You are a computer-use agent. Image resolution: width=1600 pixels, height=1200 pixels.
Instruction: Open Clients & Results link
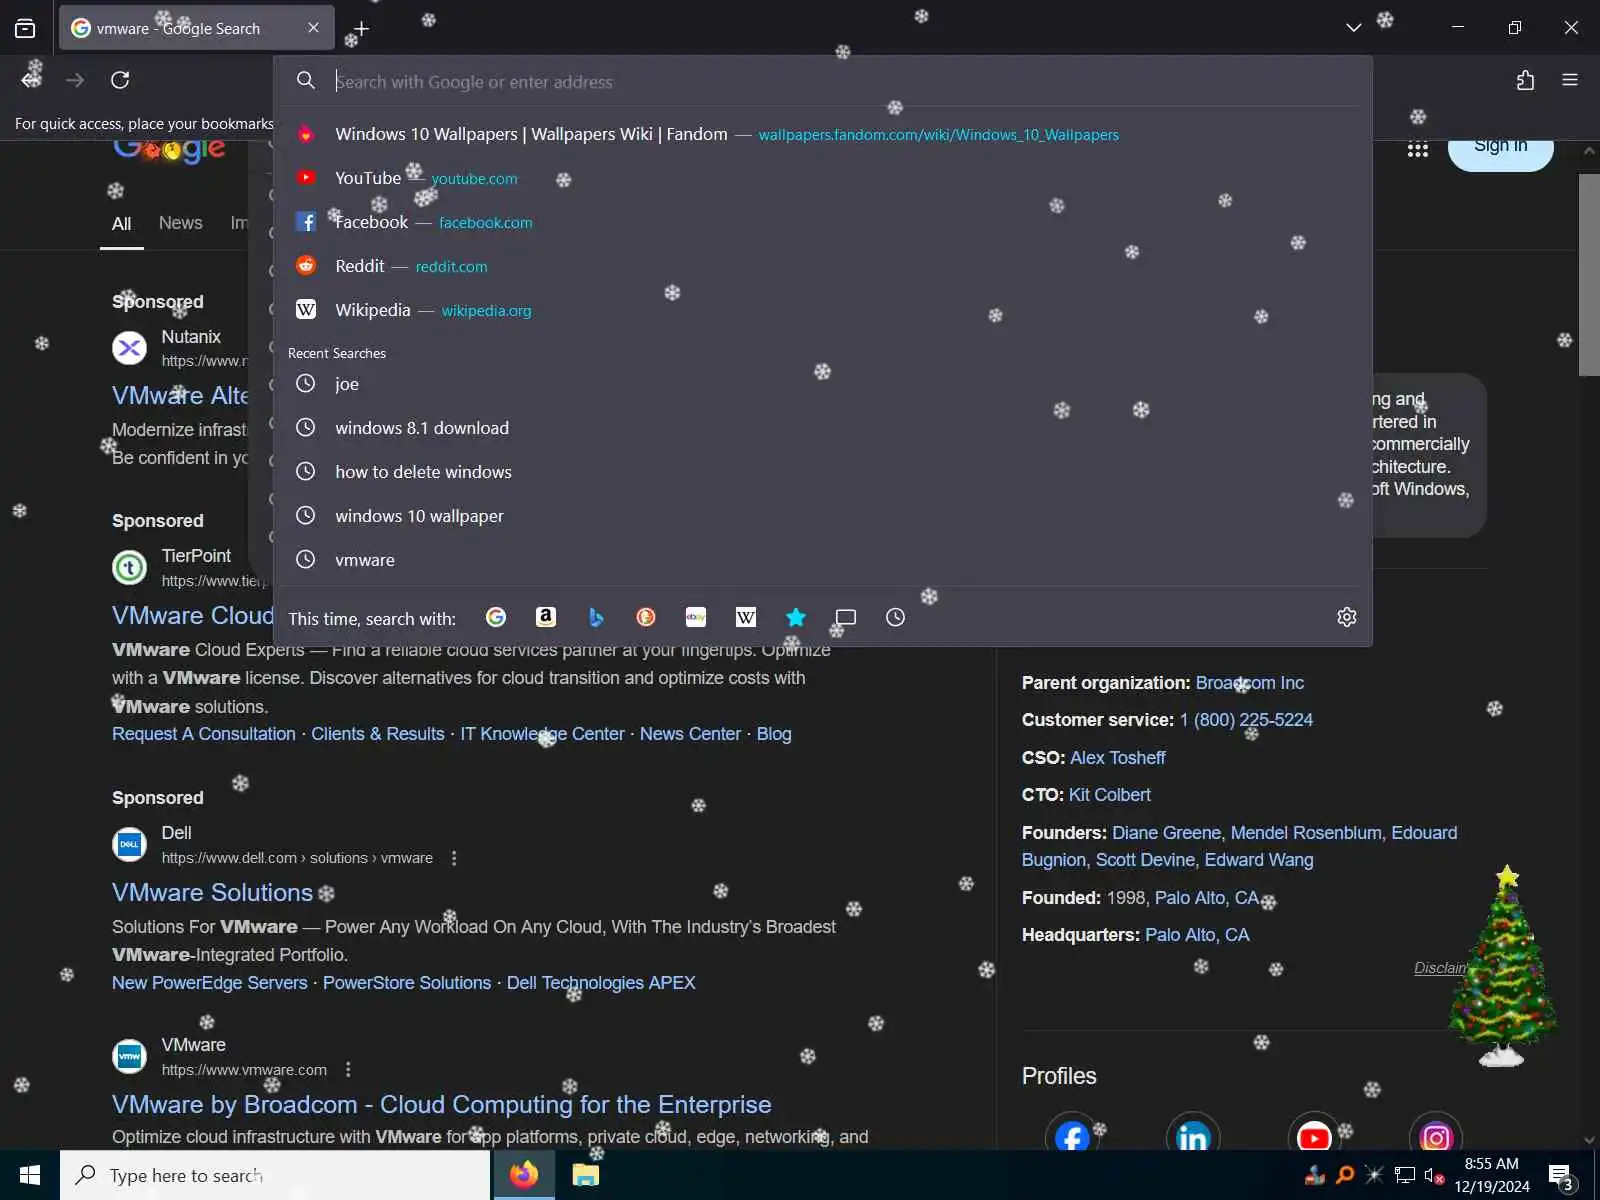(x=378, y=734)
